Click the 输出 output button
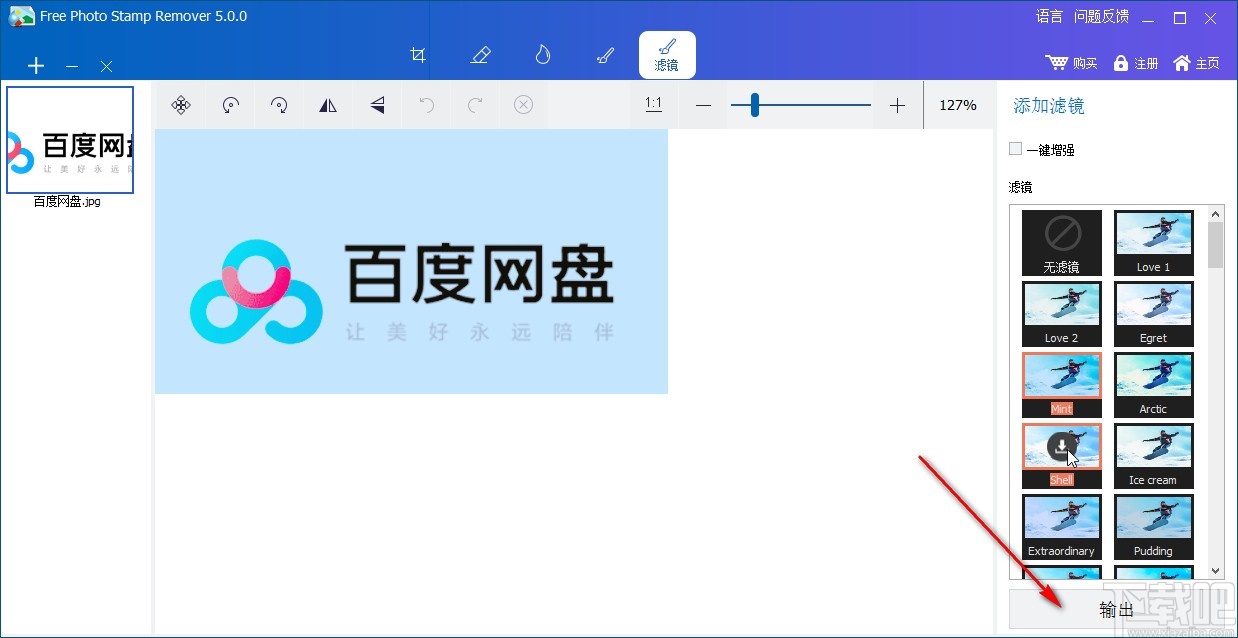 pyautogui.click(x=1117, y=609)
